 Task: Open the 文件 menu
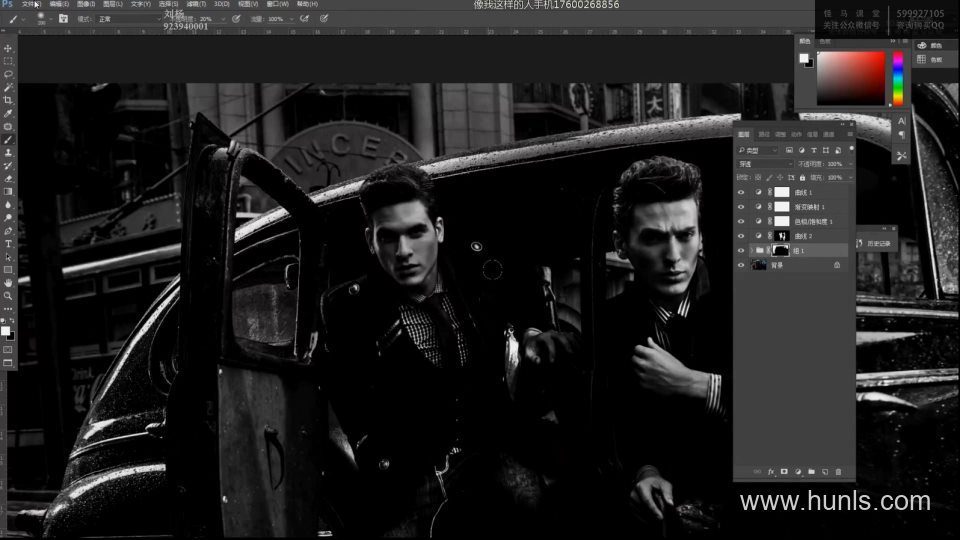(29, 4)
